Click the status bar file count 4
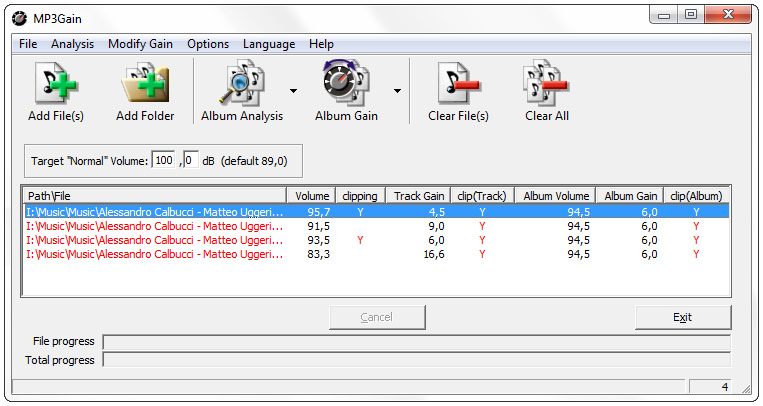Viewport: 763px width, 406px height. click(x=725, y=387)
